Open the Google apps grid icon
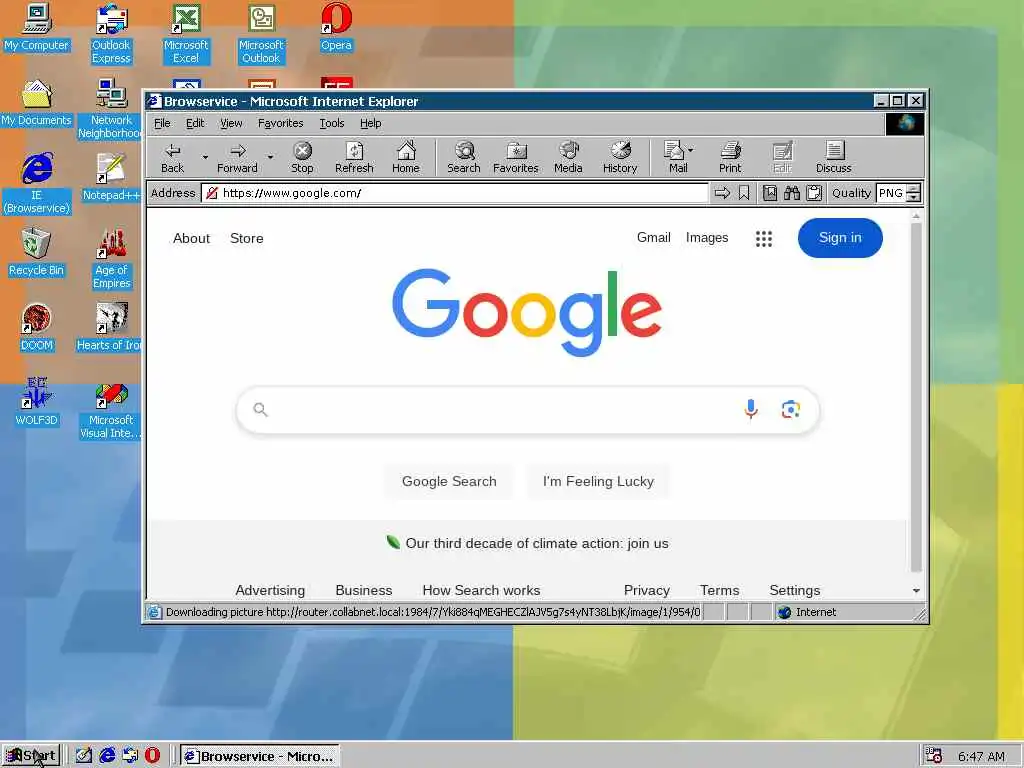The height and width of the screenshot is (768, 1024). [x=764, y=238]
